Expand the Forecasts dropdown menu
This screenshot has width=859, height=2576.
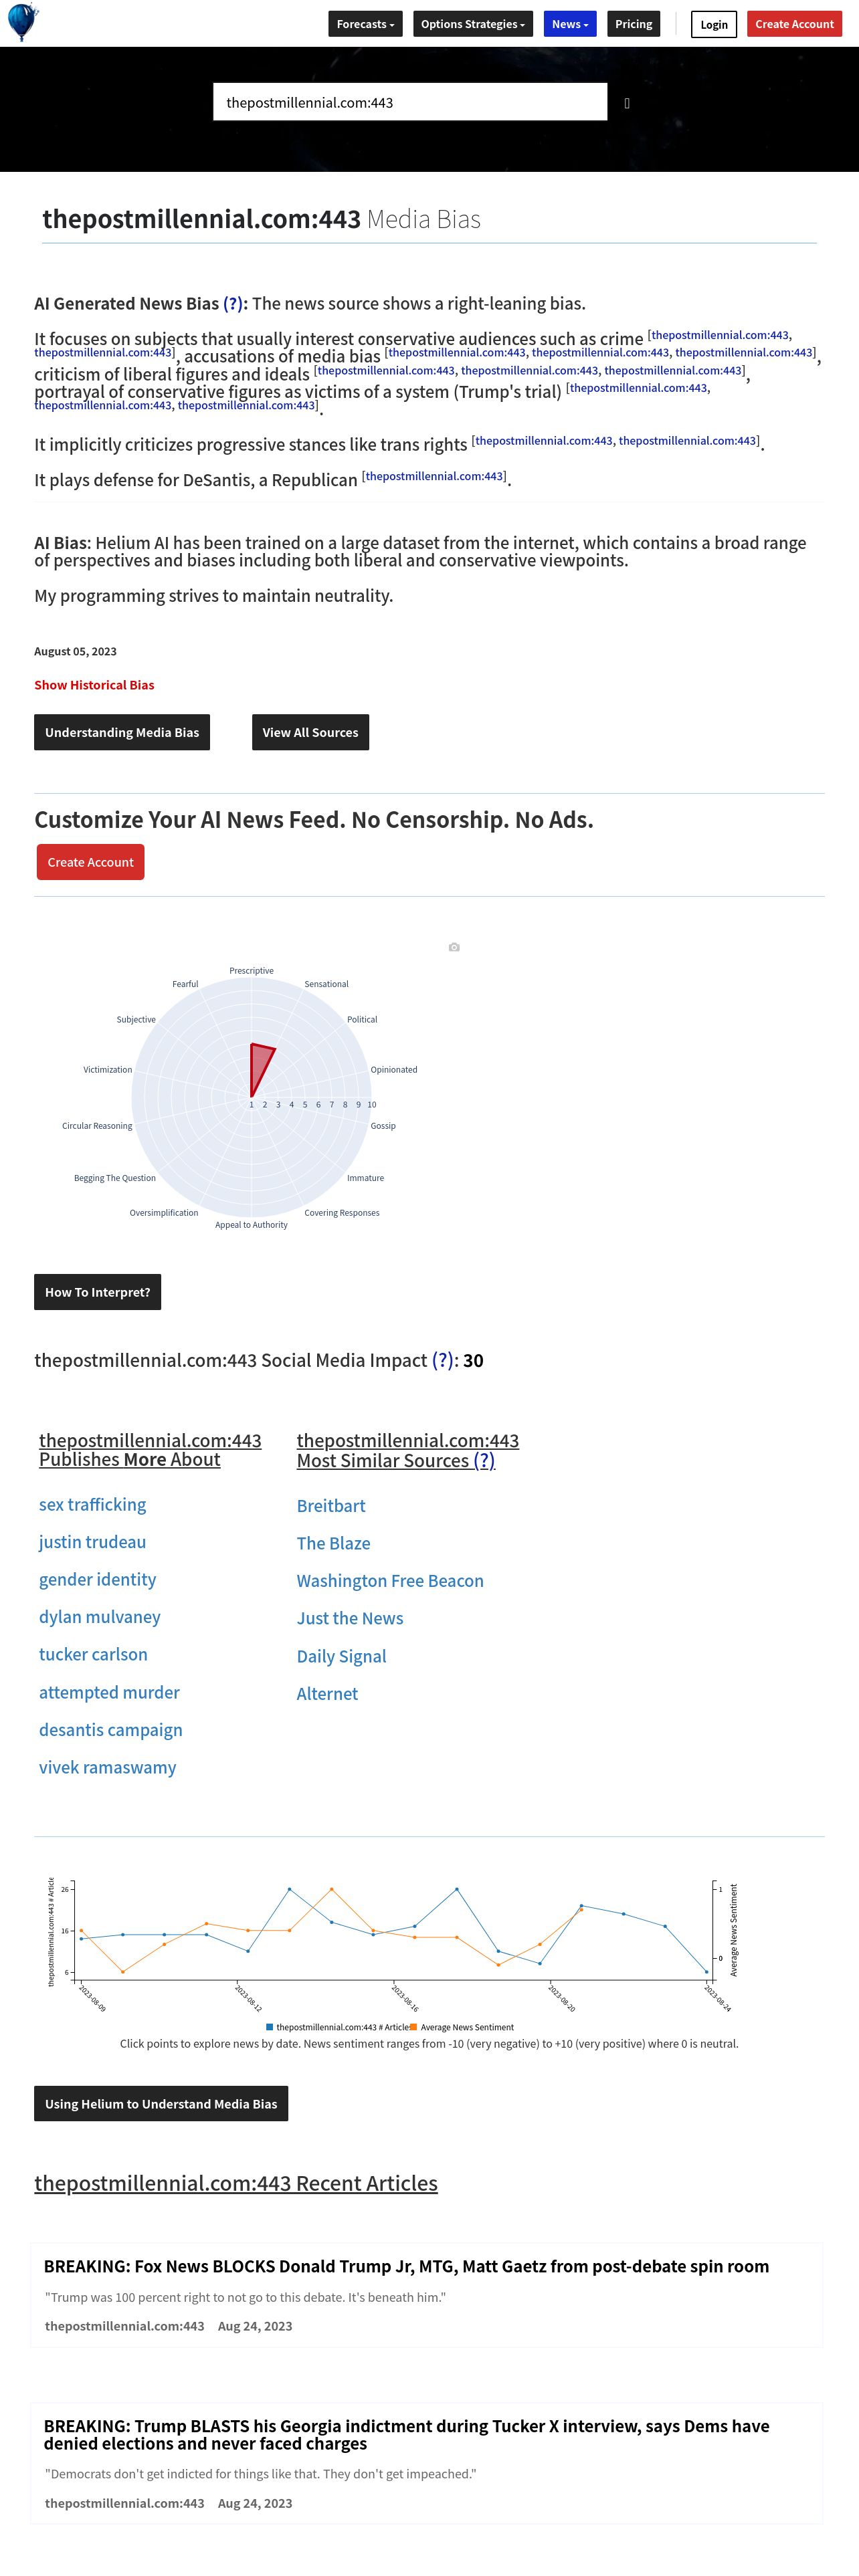pos(365,24)
